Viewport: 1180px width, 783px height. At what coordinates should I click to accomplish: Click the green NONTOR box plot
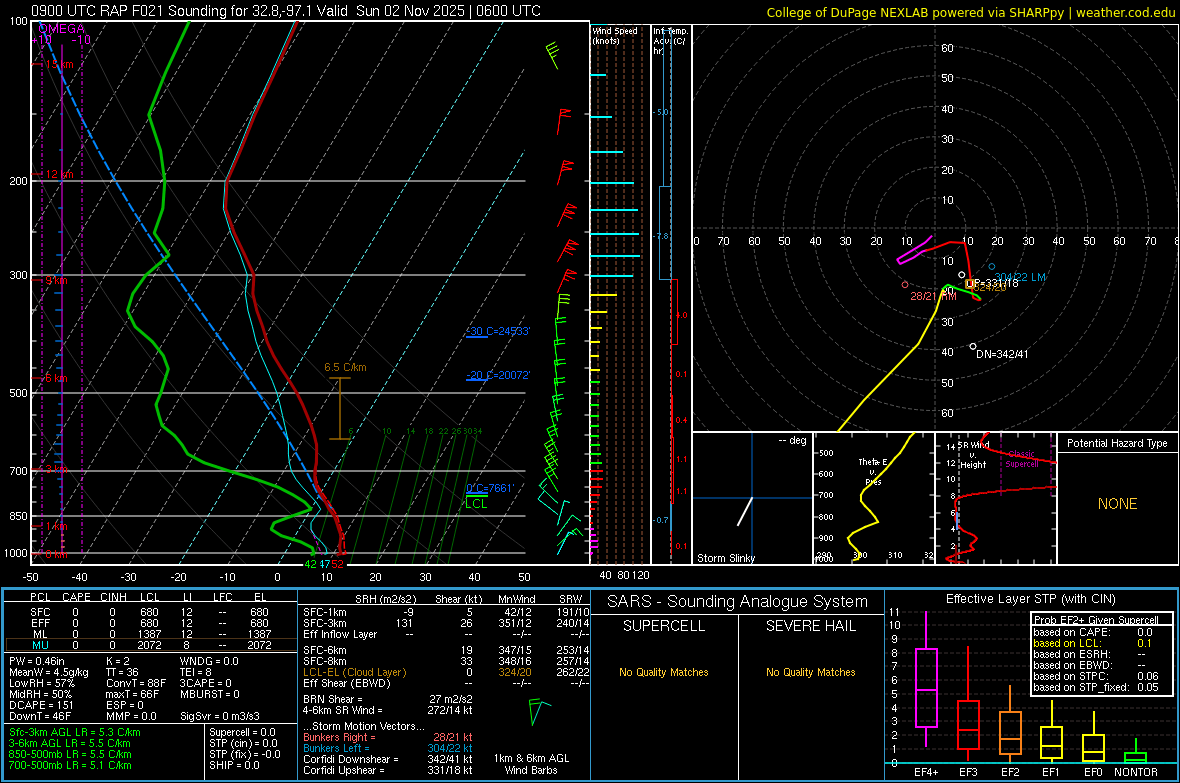coord(1136,753)
